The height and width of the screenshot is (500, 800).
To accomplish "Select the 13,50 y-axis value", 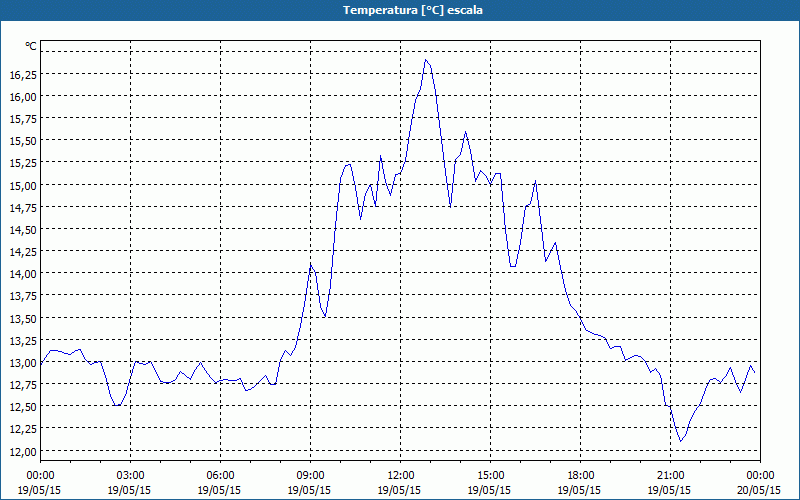I will pyautogui.click(x=23, y=318).
